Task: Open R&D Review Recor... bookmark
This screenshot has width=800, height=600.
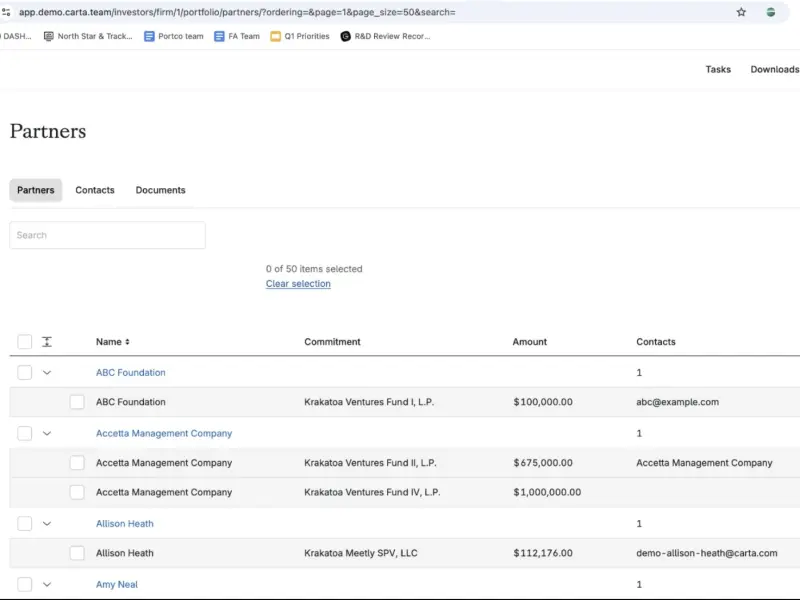Action: pyautogui.click(x=385, y=36)
